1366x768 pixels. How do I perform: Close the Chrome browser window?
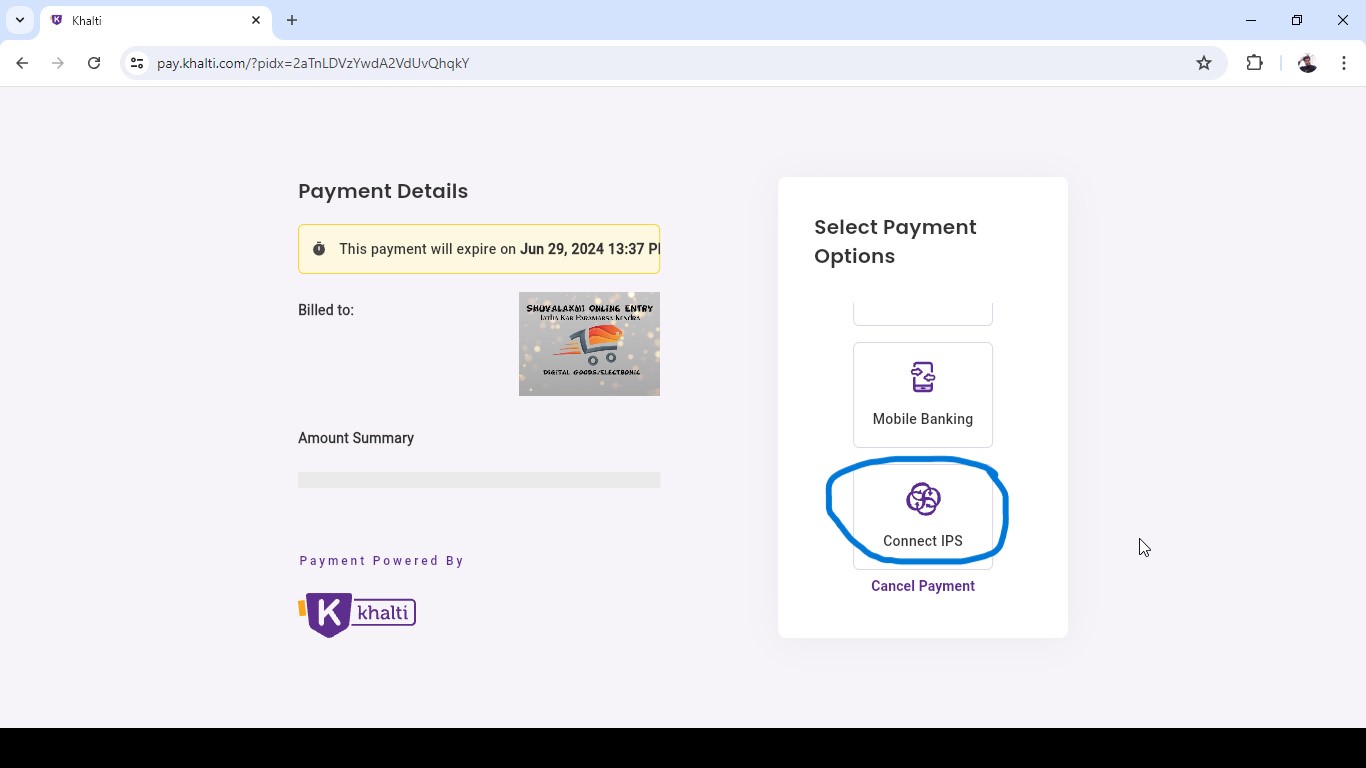click(x=1343, y=20)
